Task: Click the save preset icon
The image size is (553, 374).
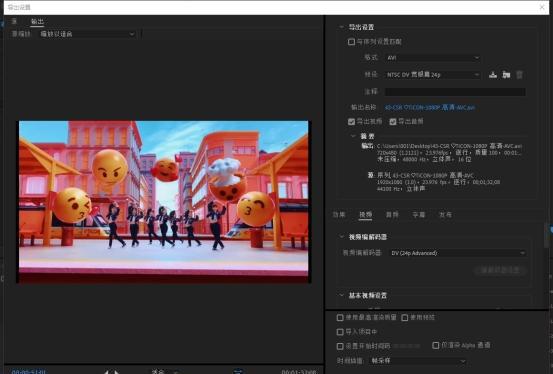Action: point(493,74)
